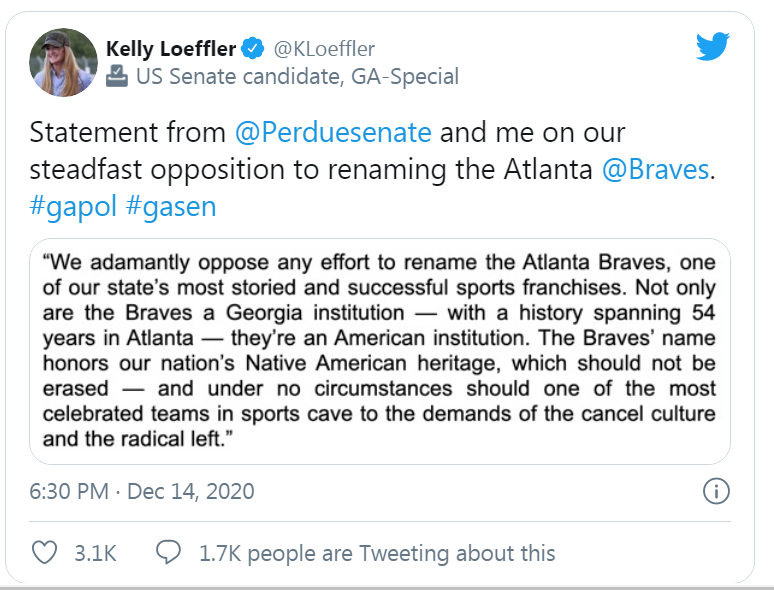Image resolution: width=774 pixels, height=590 pixels.
Task: Click the 6:30 PM Dec 14, 2020 timestamp
Action: click(x=142, y=491)
